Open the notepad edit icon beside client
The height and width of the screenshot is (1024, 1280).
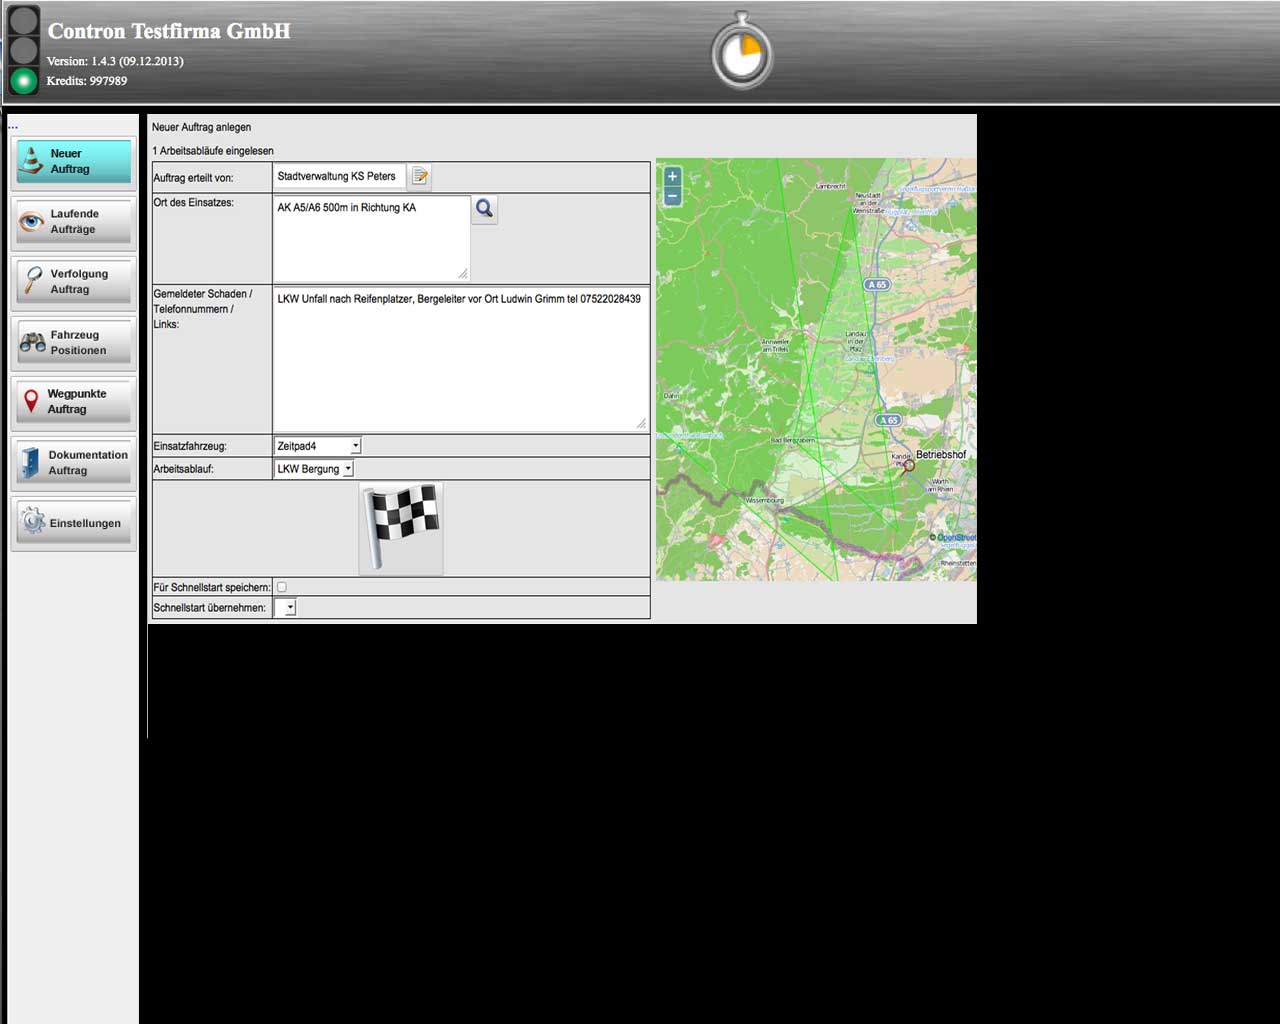click(x=420, y=176)
